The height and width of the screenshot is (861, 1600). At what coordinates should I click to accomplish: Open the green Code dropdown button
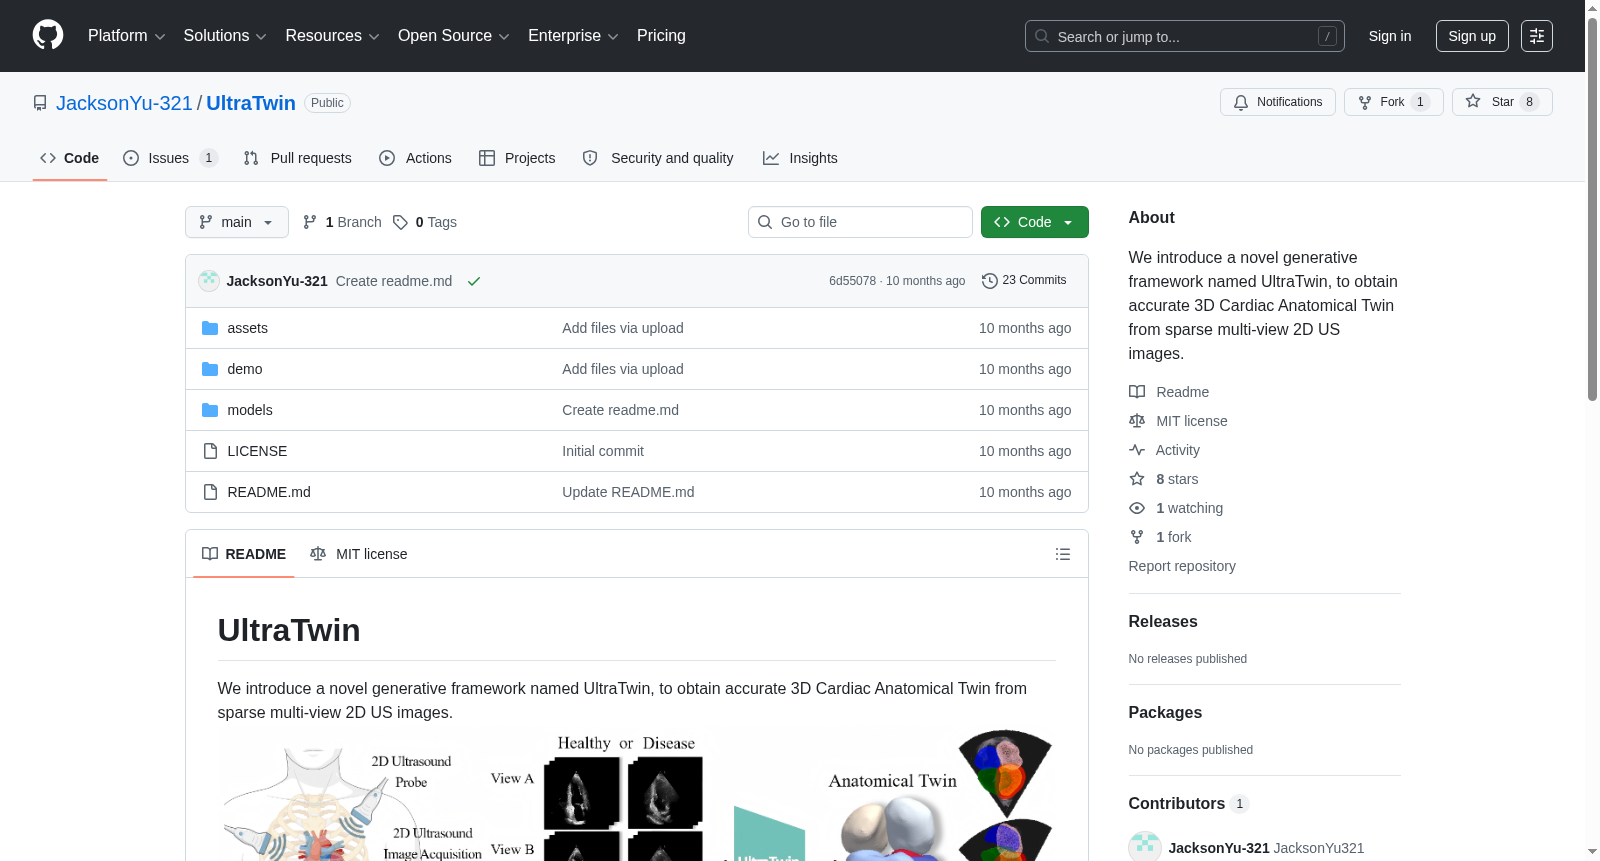(1034, 222)
